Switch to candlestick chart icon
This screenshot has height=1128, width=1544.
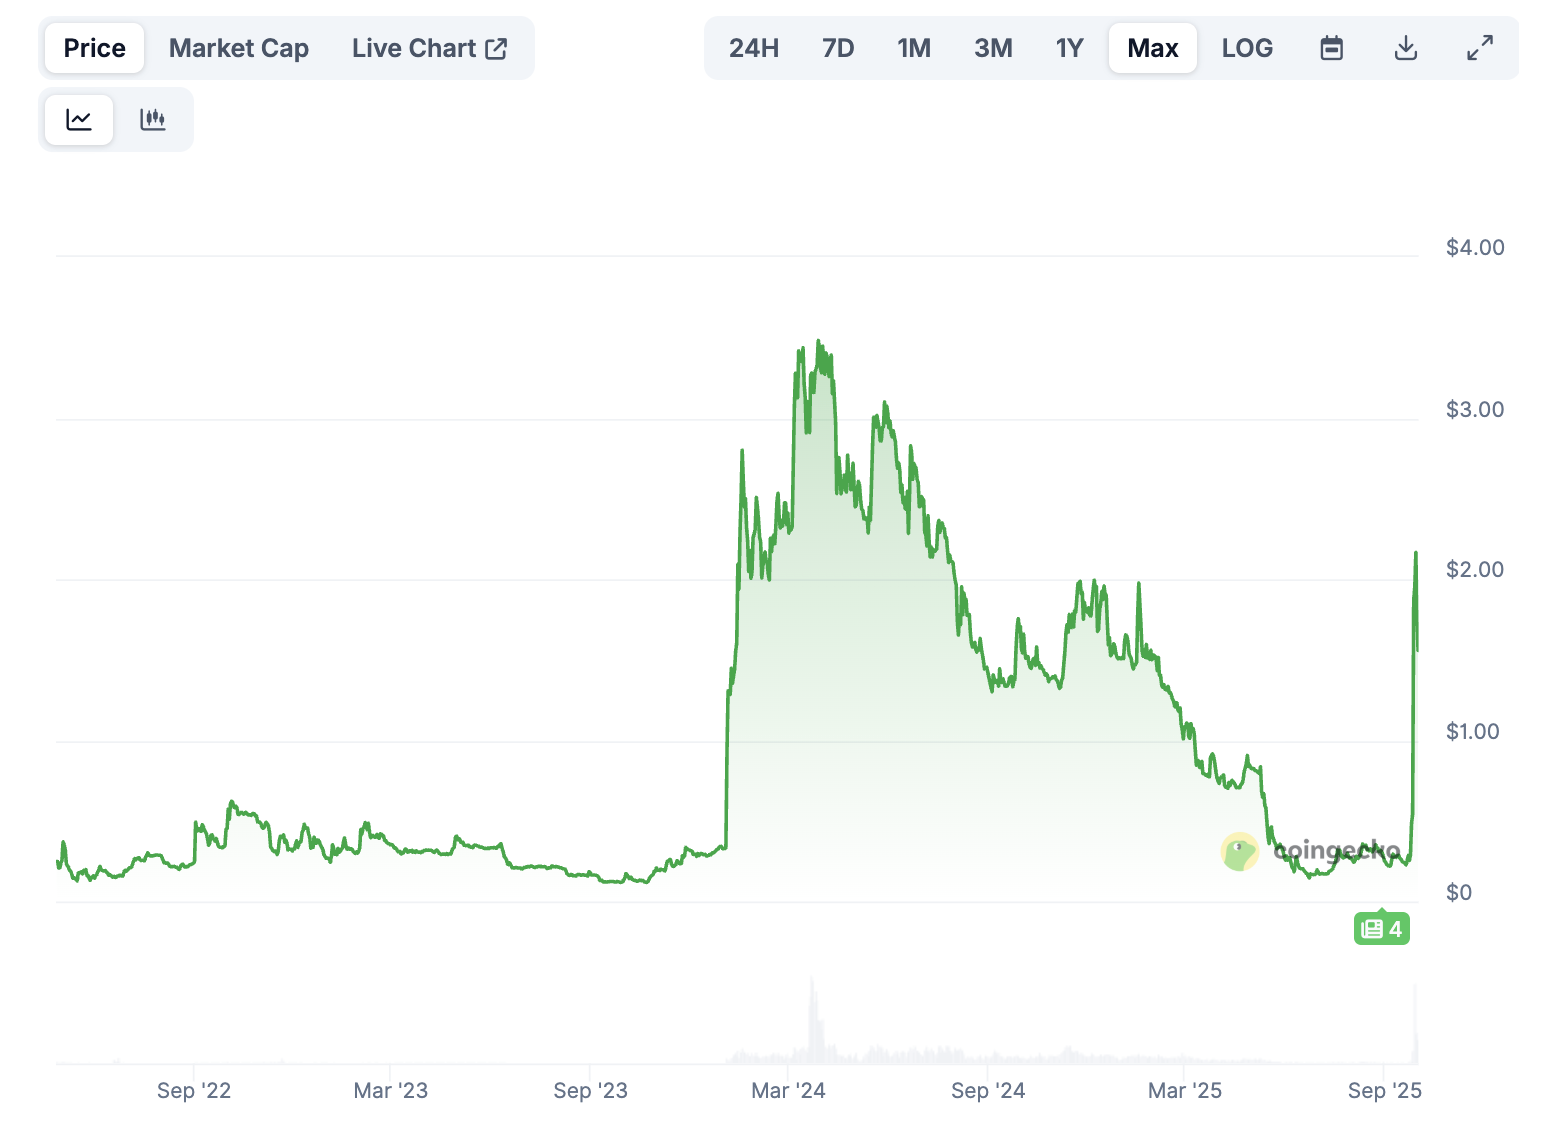153,120
